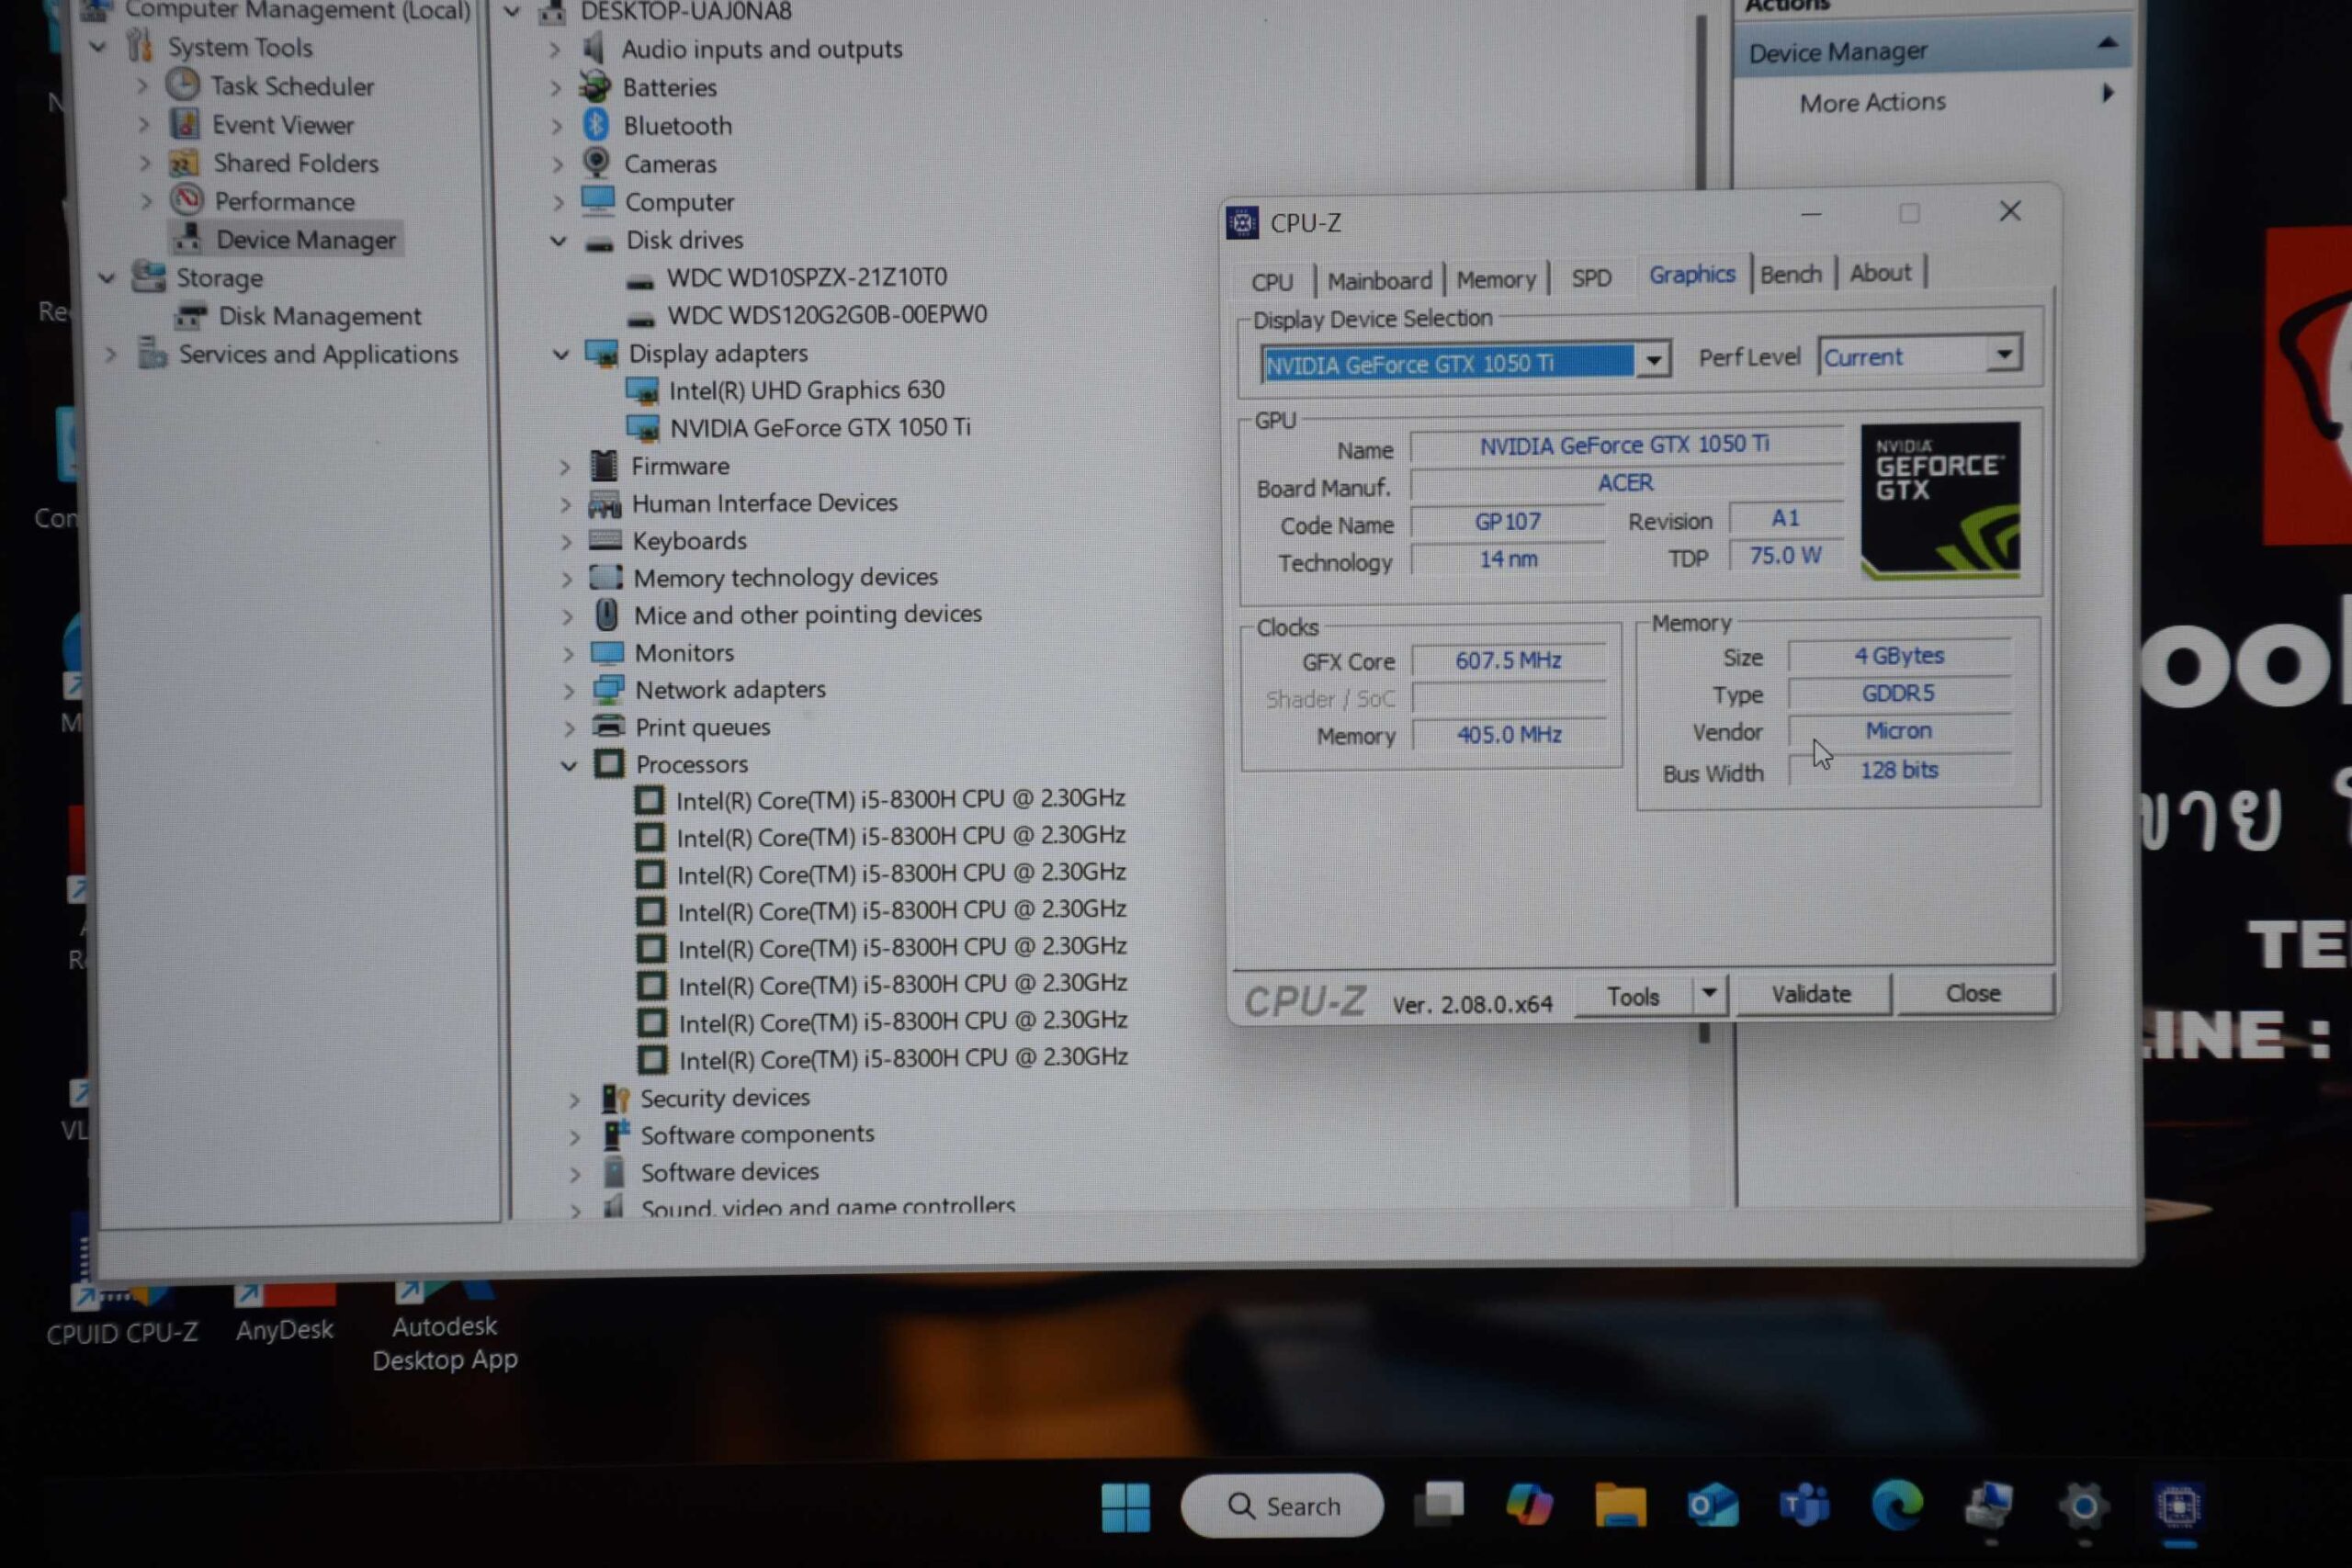Select the Computer device category
This screenshot has width=2352, height=1568.
679,202
